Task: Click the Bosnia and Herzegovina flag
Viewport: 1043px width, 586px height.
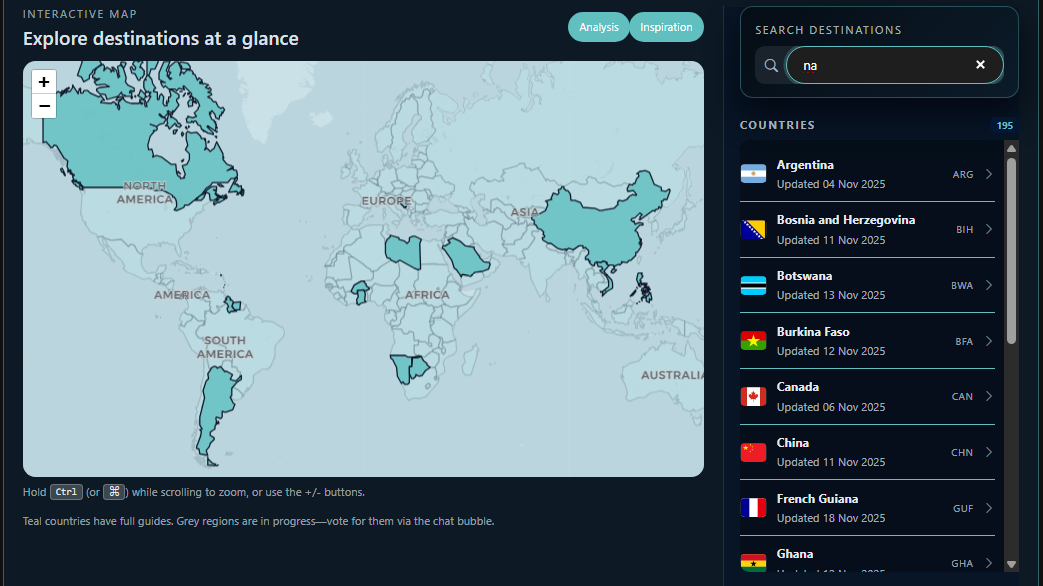Action: 754,229
